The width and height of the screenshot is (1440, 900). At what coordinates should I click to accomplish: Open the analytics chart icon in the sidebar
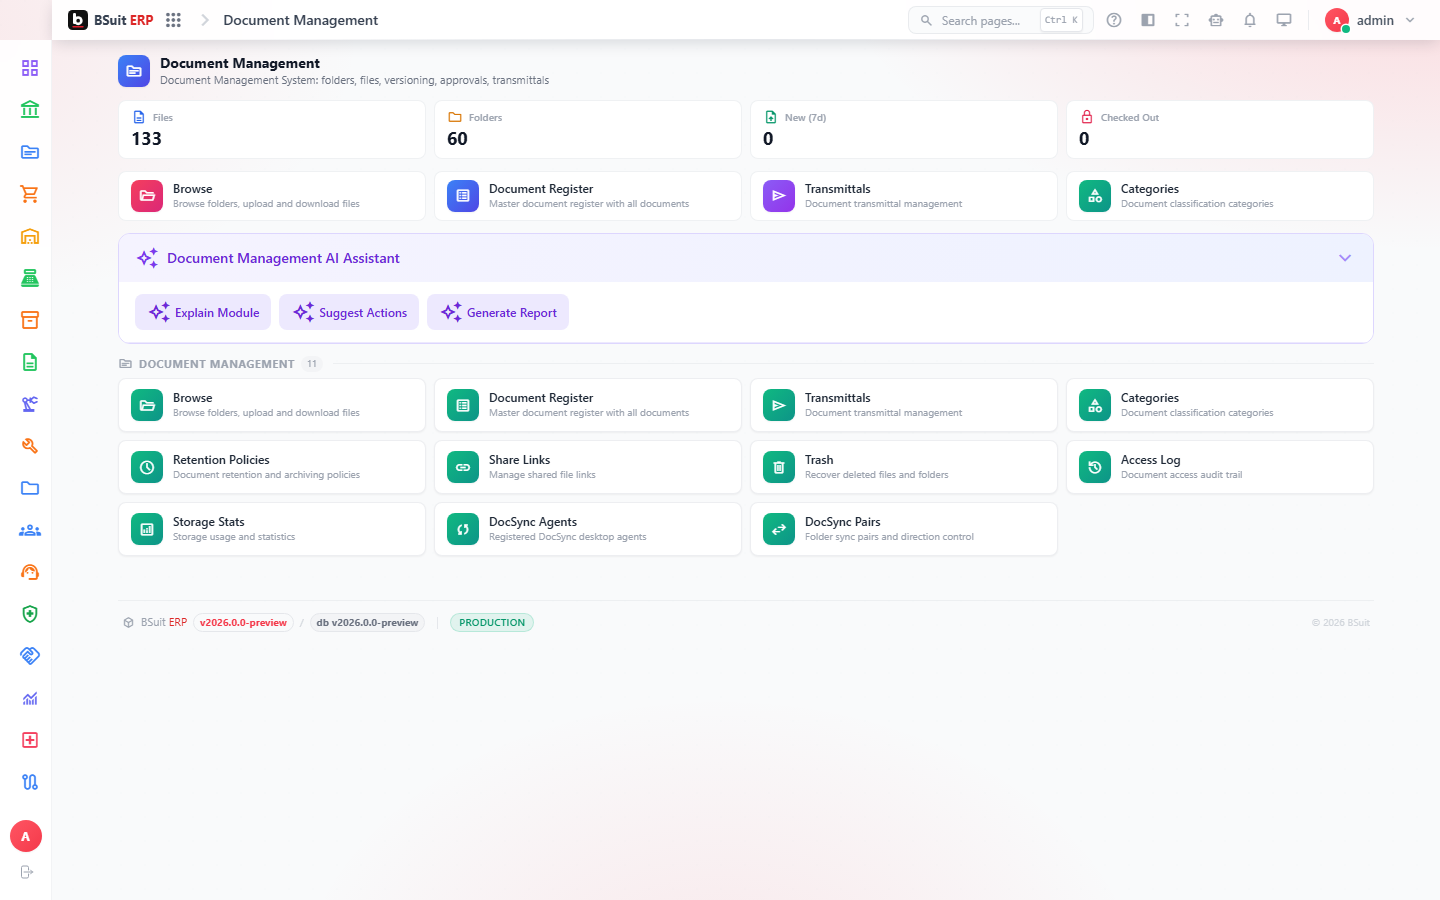pos(30,698)
